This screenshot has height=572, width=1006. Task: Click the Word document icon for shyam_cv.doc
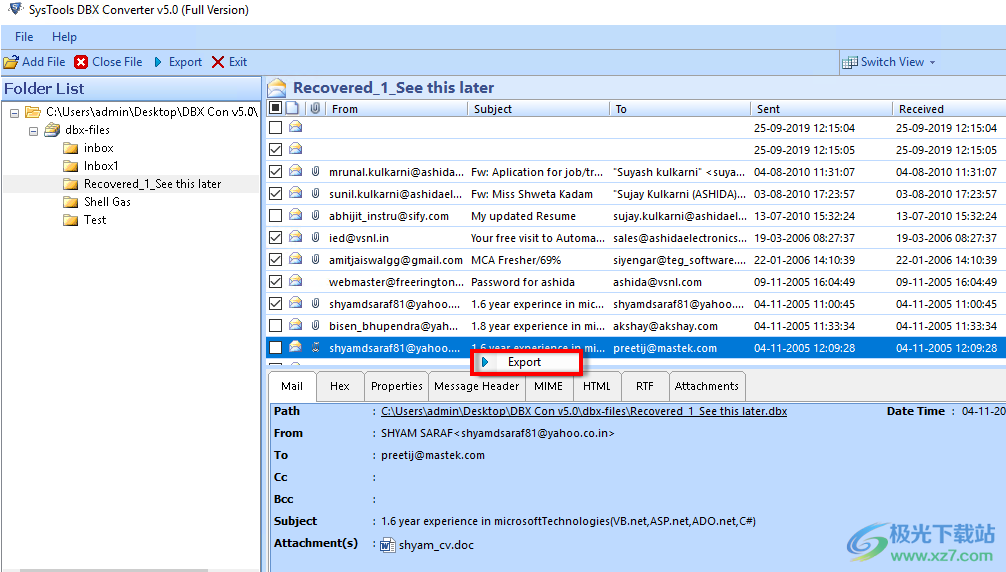tap(388, 545)
